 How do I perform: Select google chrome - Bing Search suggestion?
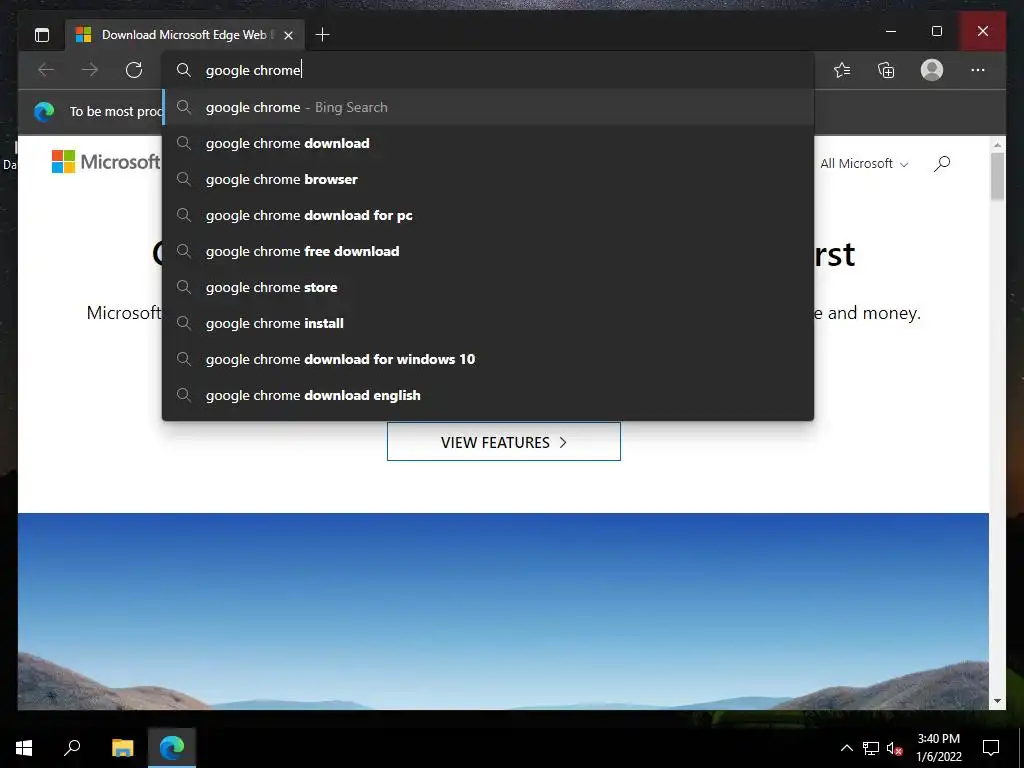pyautogui.click(x=488, y=107)
